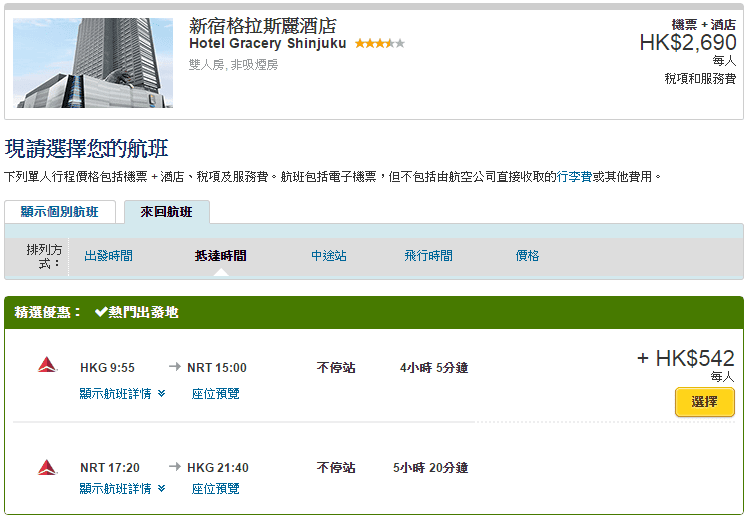
Task: Click the Delta logo on the return flight
Action: tap(47, 467)
